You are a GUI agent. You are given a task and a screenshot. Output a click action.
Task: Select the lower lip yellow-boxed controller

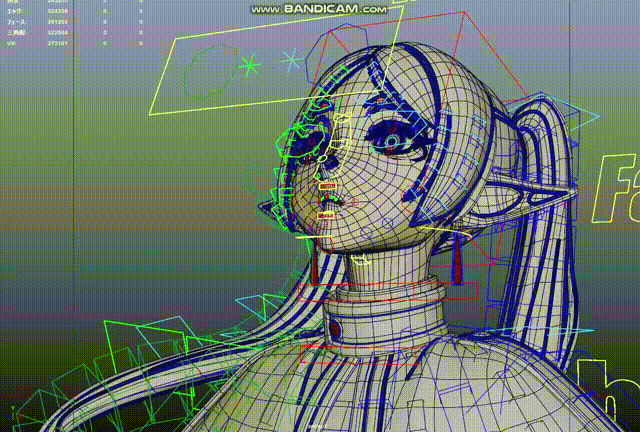[326, 215]
